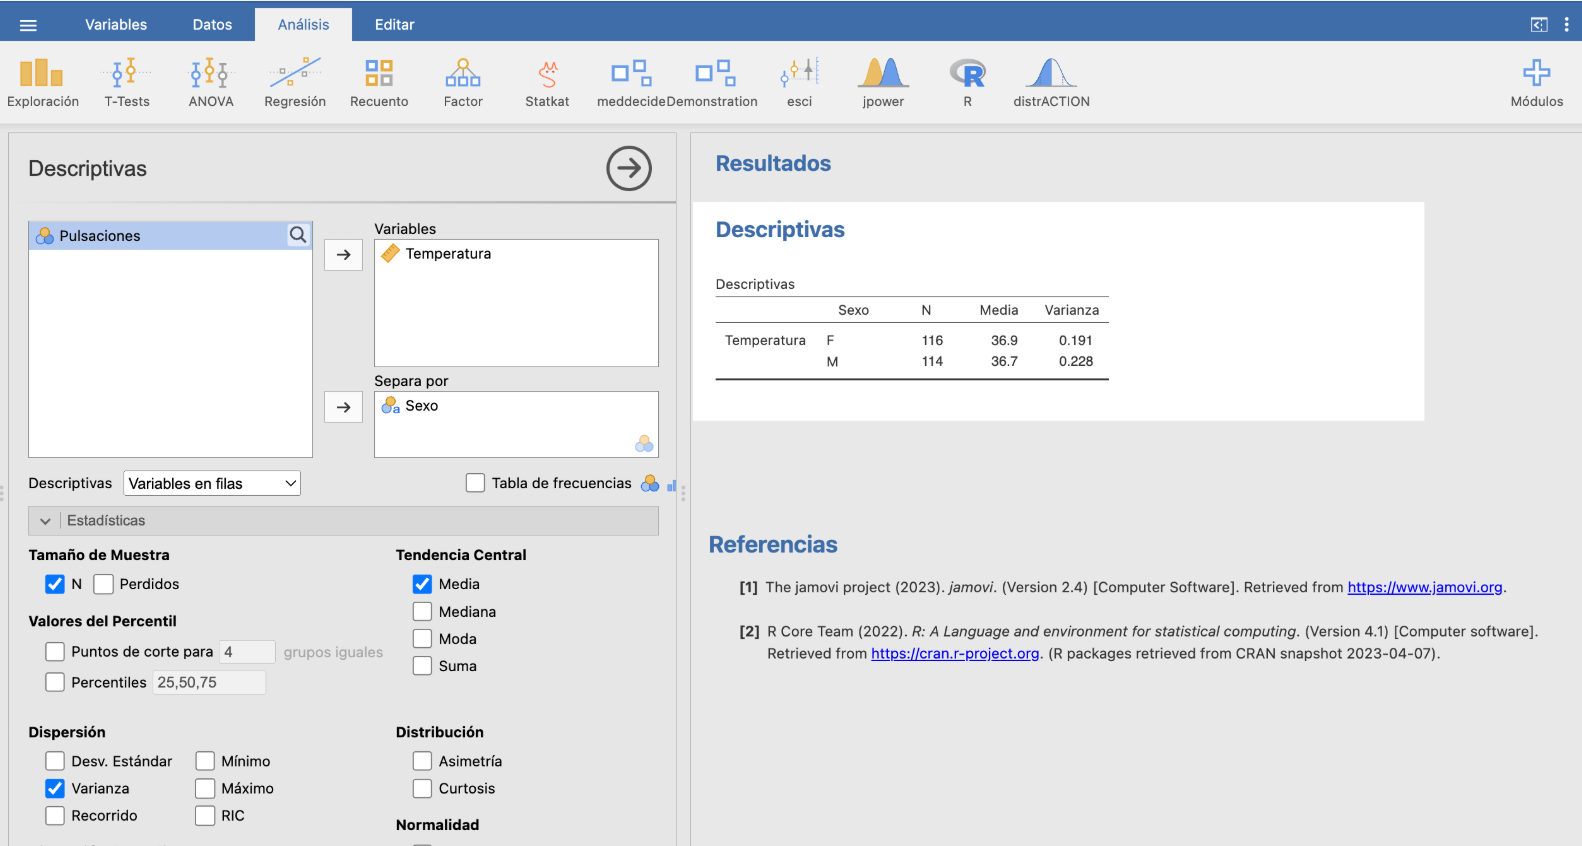
Task: Switch to the Análisis tab
Action: pos(303,25)
